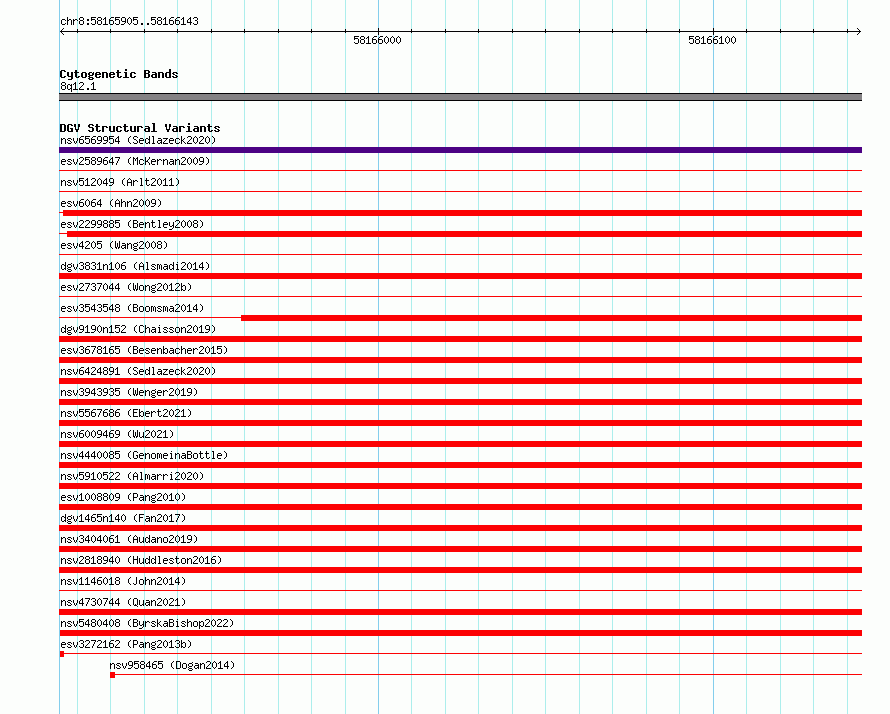Open variant esv2737044 (Wong2012b)
Image resolution: width=890 pixels, height=714 pixels.
pyautogui.click(x=126, y=287)
